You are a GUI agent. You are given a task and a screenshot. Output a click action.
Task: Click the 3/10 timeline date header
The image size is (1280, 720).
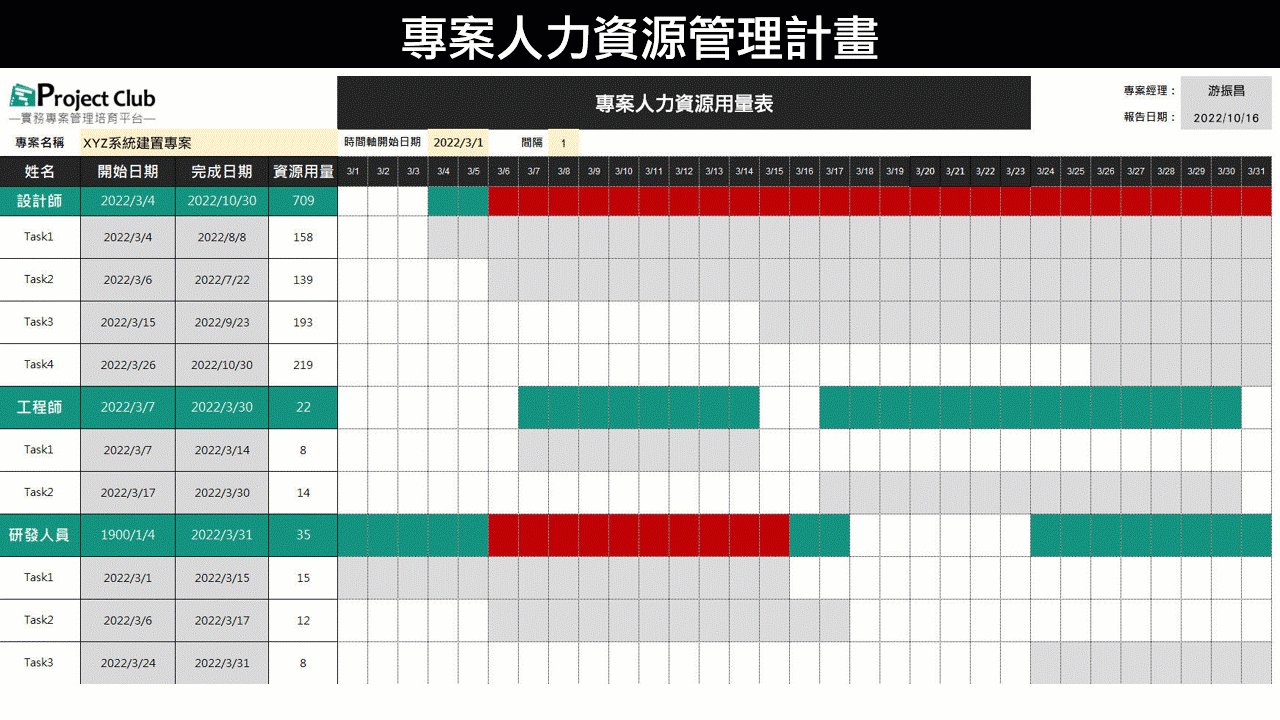point(624,172)
